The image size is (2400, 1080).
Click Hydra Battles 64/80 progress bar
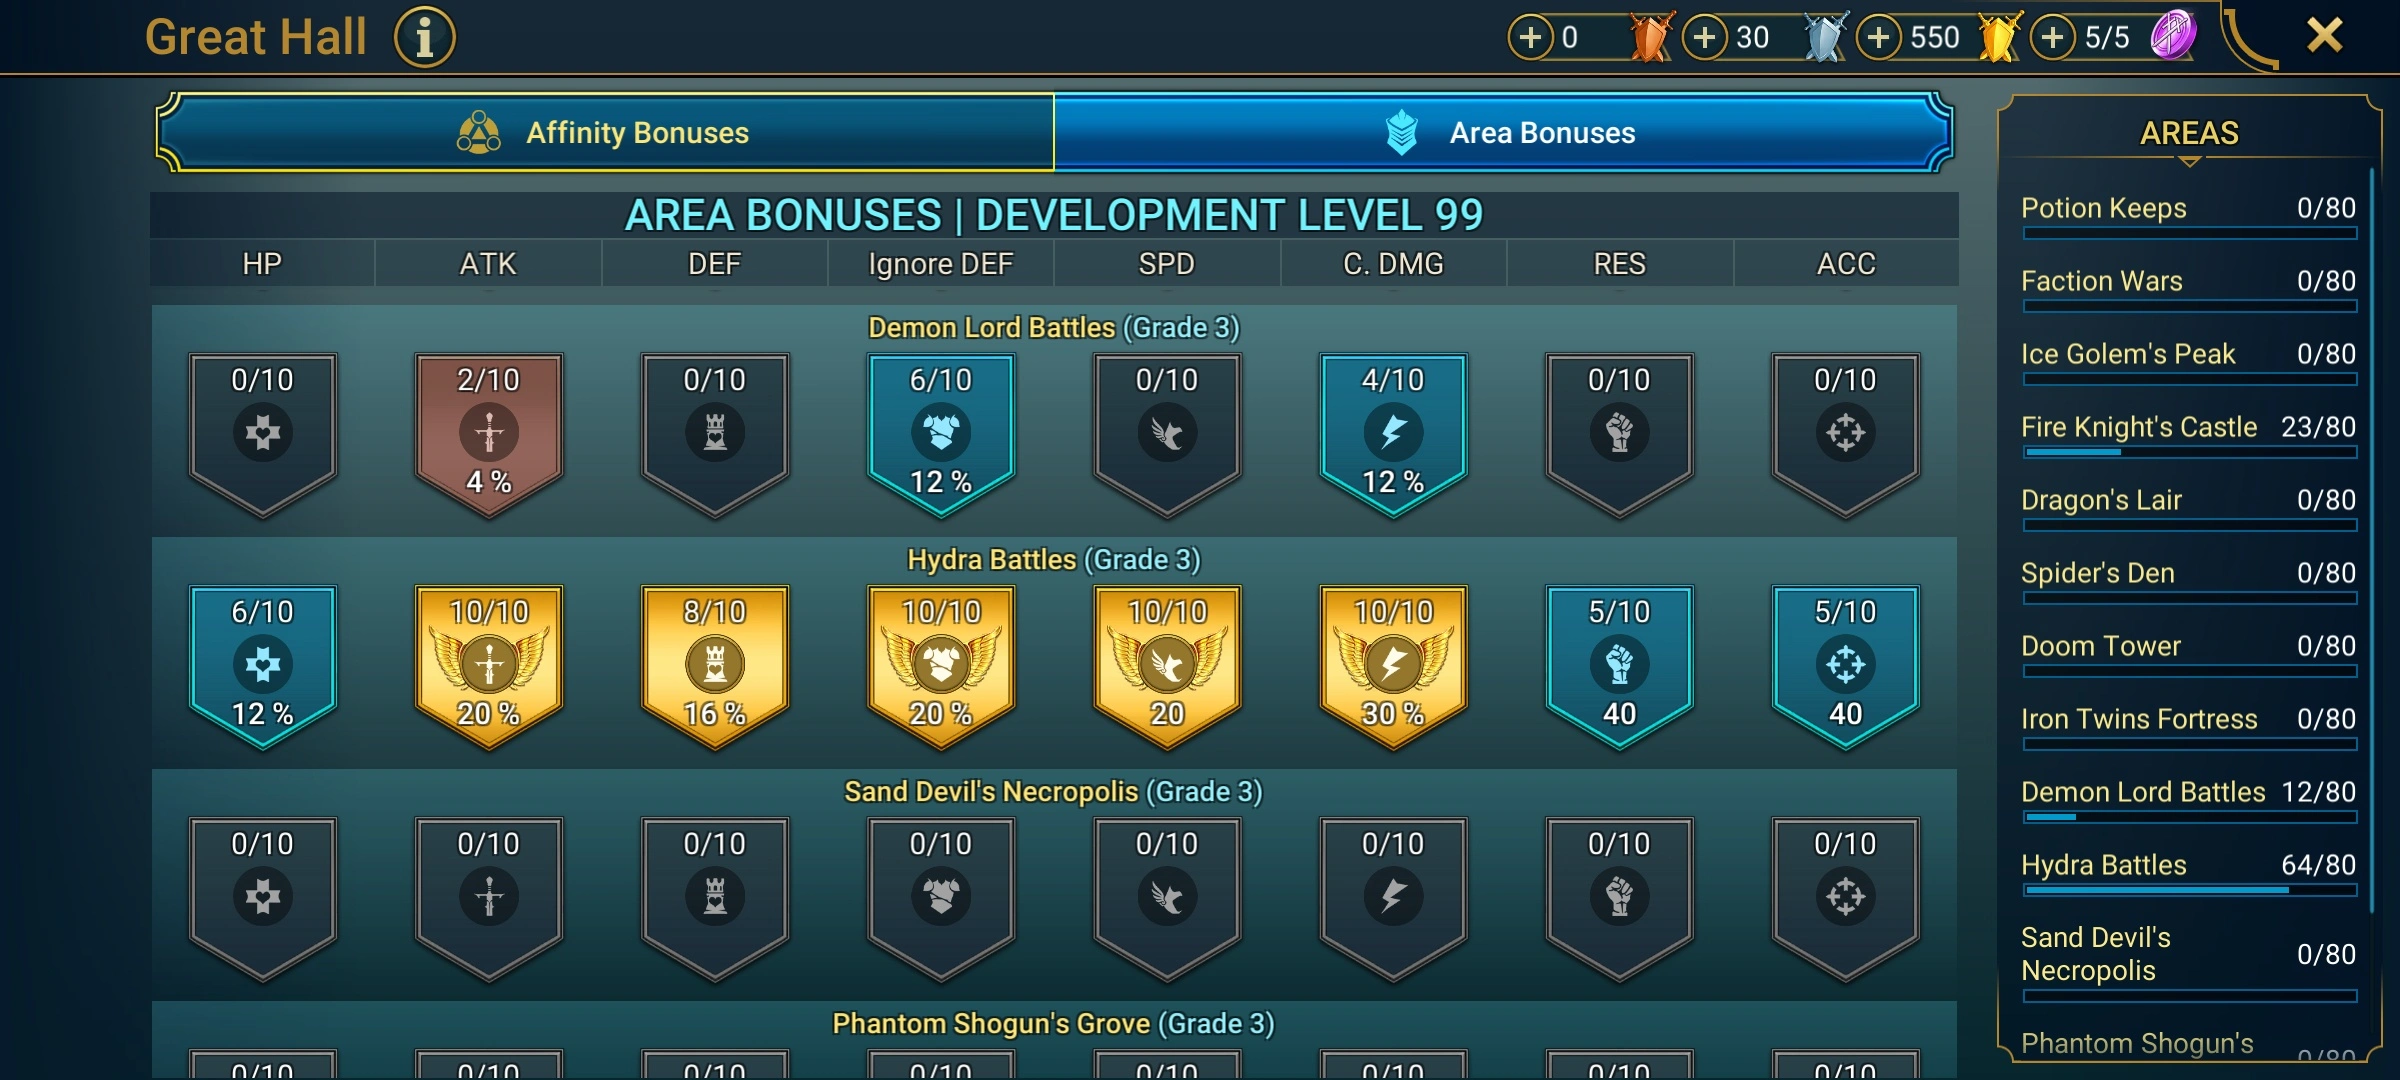click(2189, 890)
